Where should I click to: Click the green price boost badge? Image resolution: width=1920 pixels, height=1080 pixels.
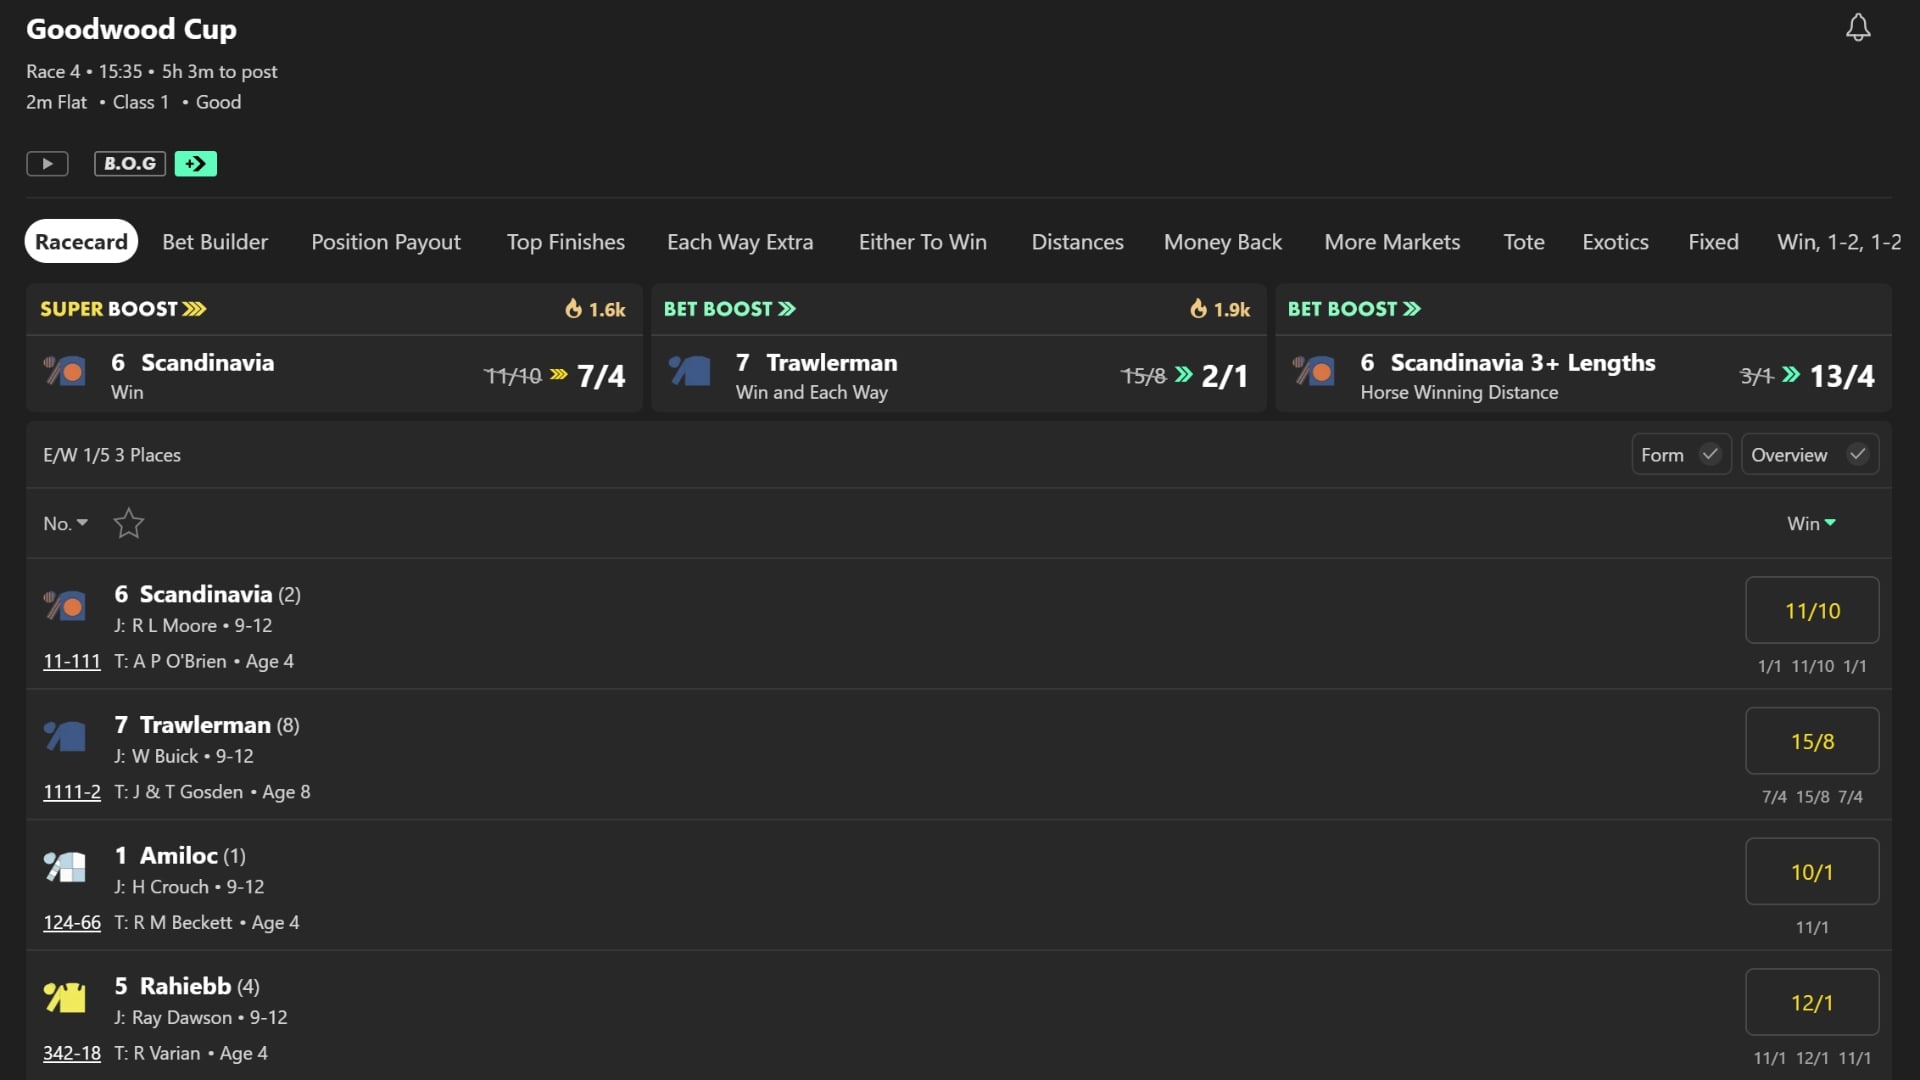[196, 164]
